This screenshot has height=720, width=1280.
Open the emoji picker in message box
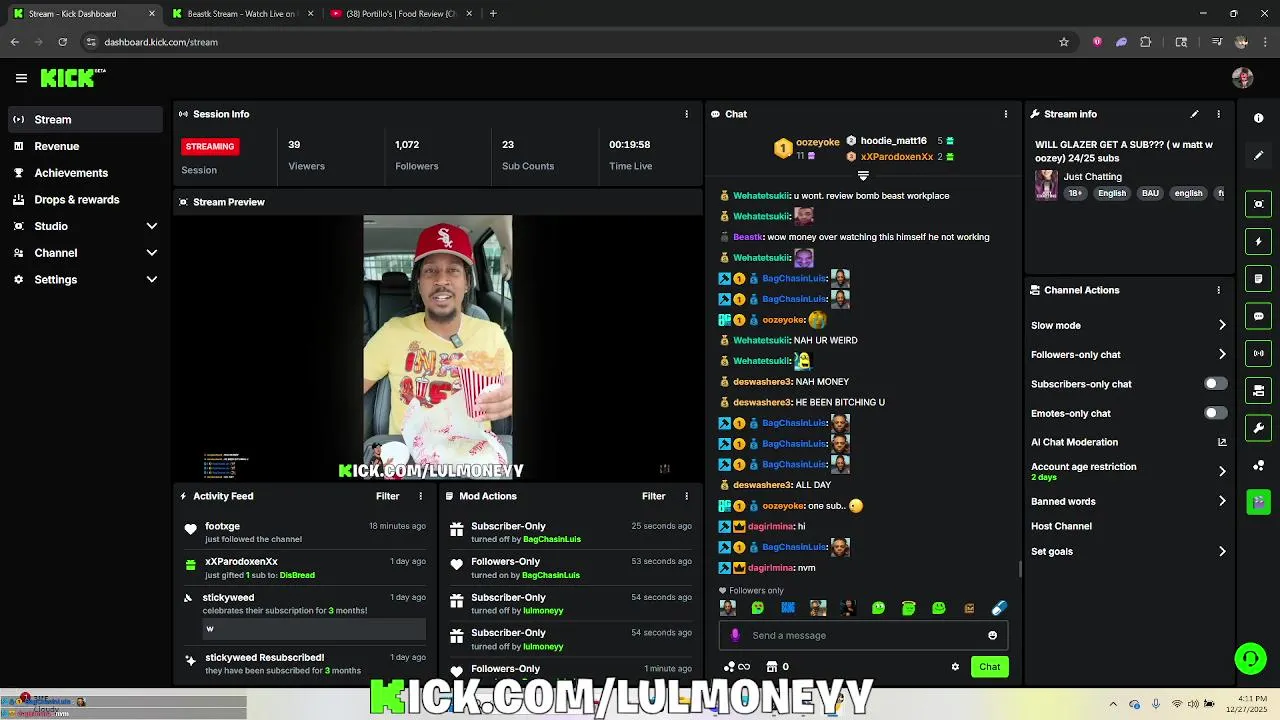point(992,635)
